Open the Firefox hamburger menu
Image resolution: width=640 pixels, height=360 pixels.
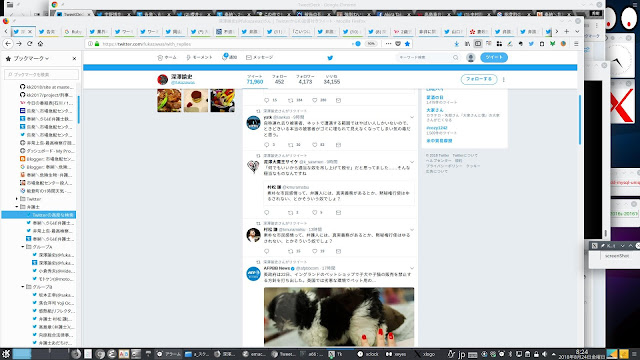[576, 44]
